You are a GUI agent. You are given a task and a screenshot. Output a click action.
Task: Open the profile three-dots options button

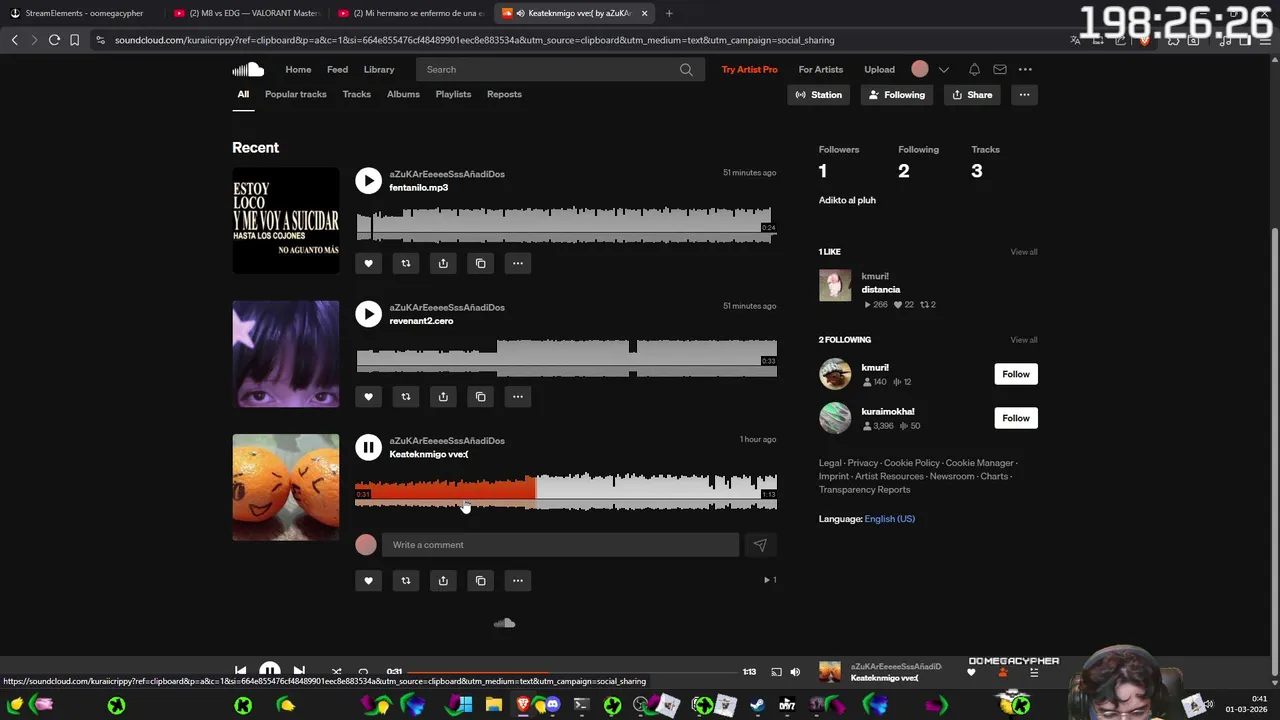click(1024, 95)
